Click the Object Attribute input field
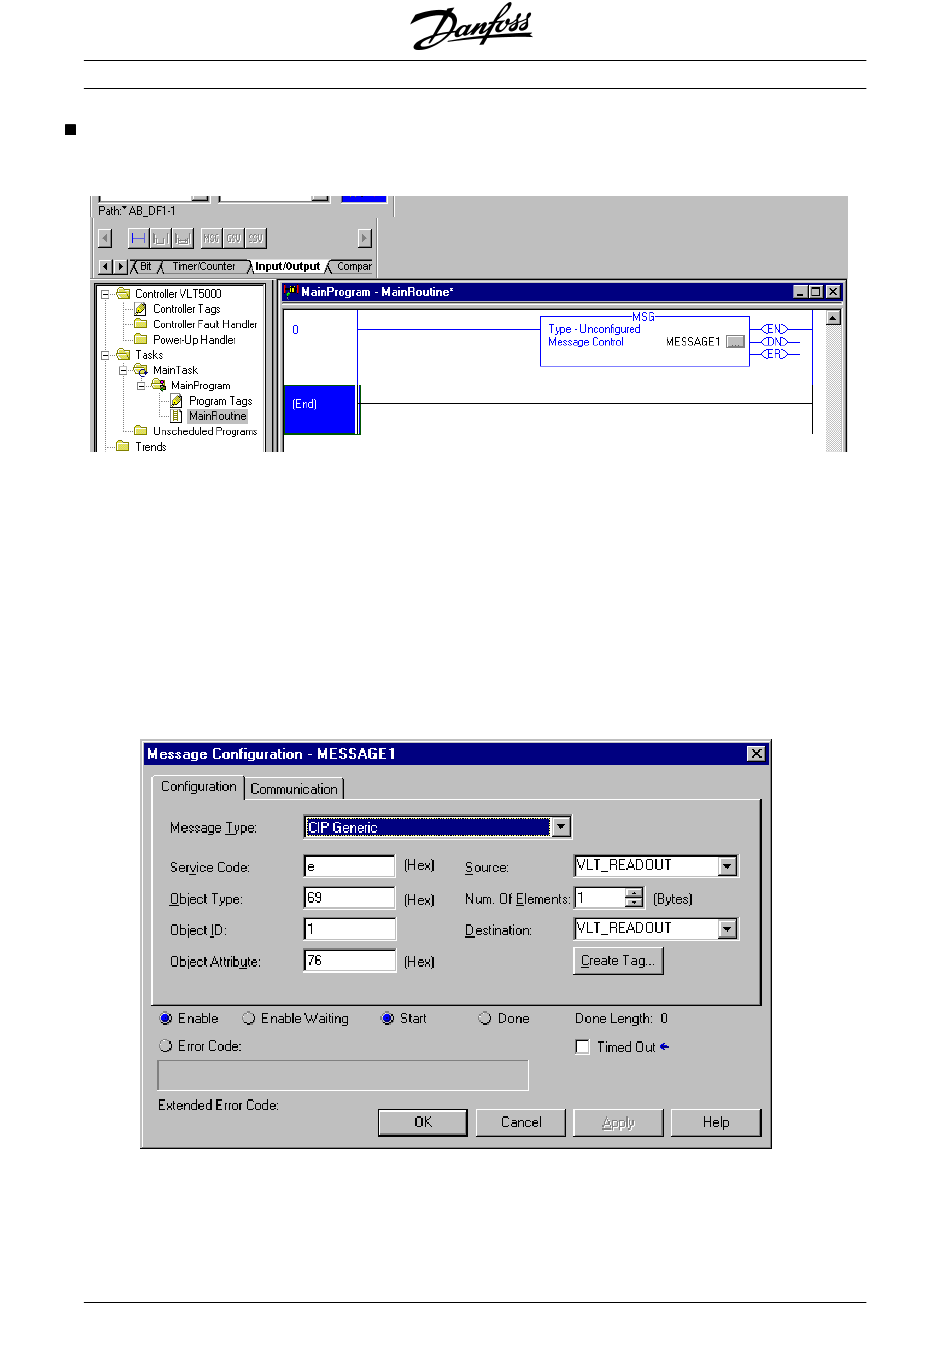Image resolution: width=950 pixels, height=1360 pixels. tap(350, 960)
